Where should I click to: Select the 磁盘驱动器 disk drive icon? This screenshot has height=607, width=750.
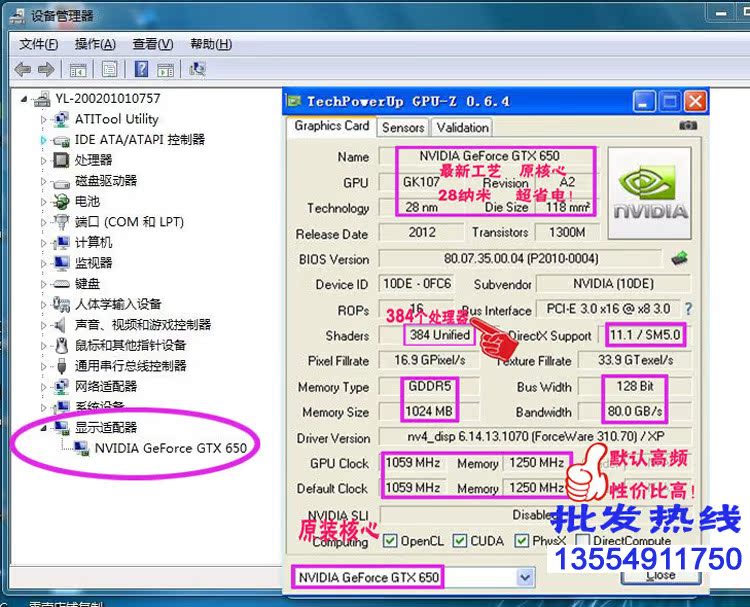pyautogui.click(x=61, y=182)
